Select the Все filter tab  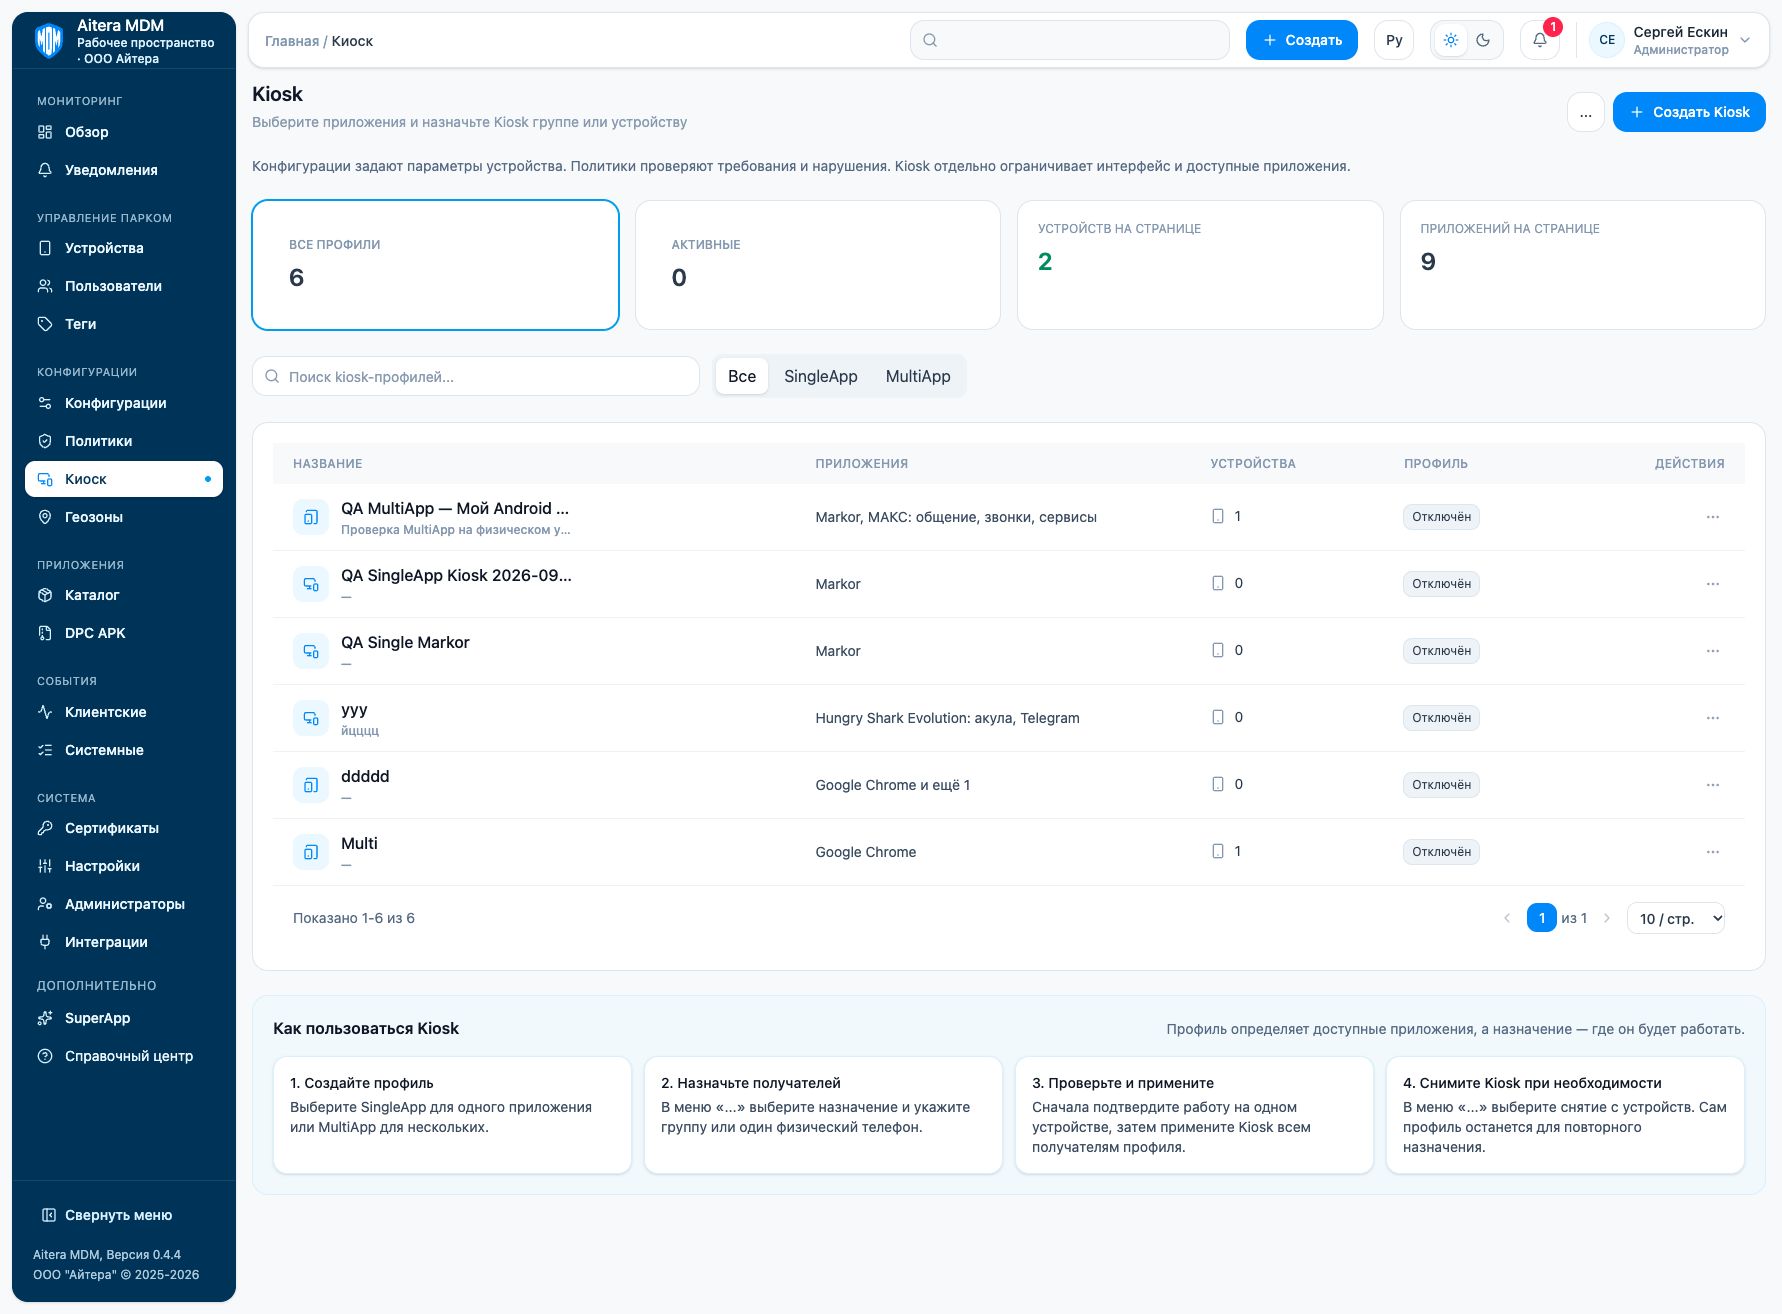click(x=742, y=376)
